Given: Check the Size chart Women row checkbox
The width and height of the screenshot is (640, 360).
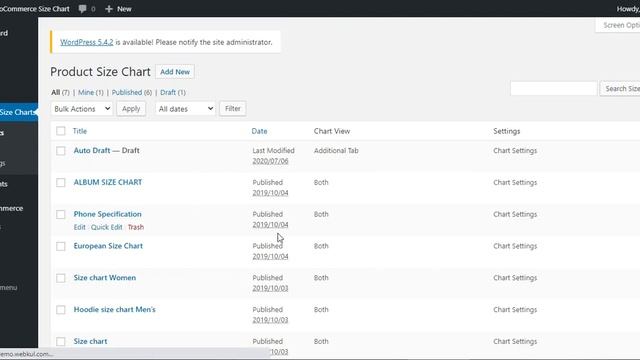Looking at the screenshot, I should point(61,278).
